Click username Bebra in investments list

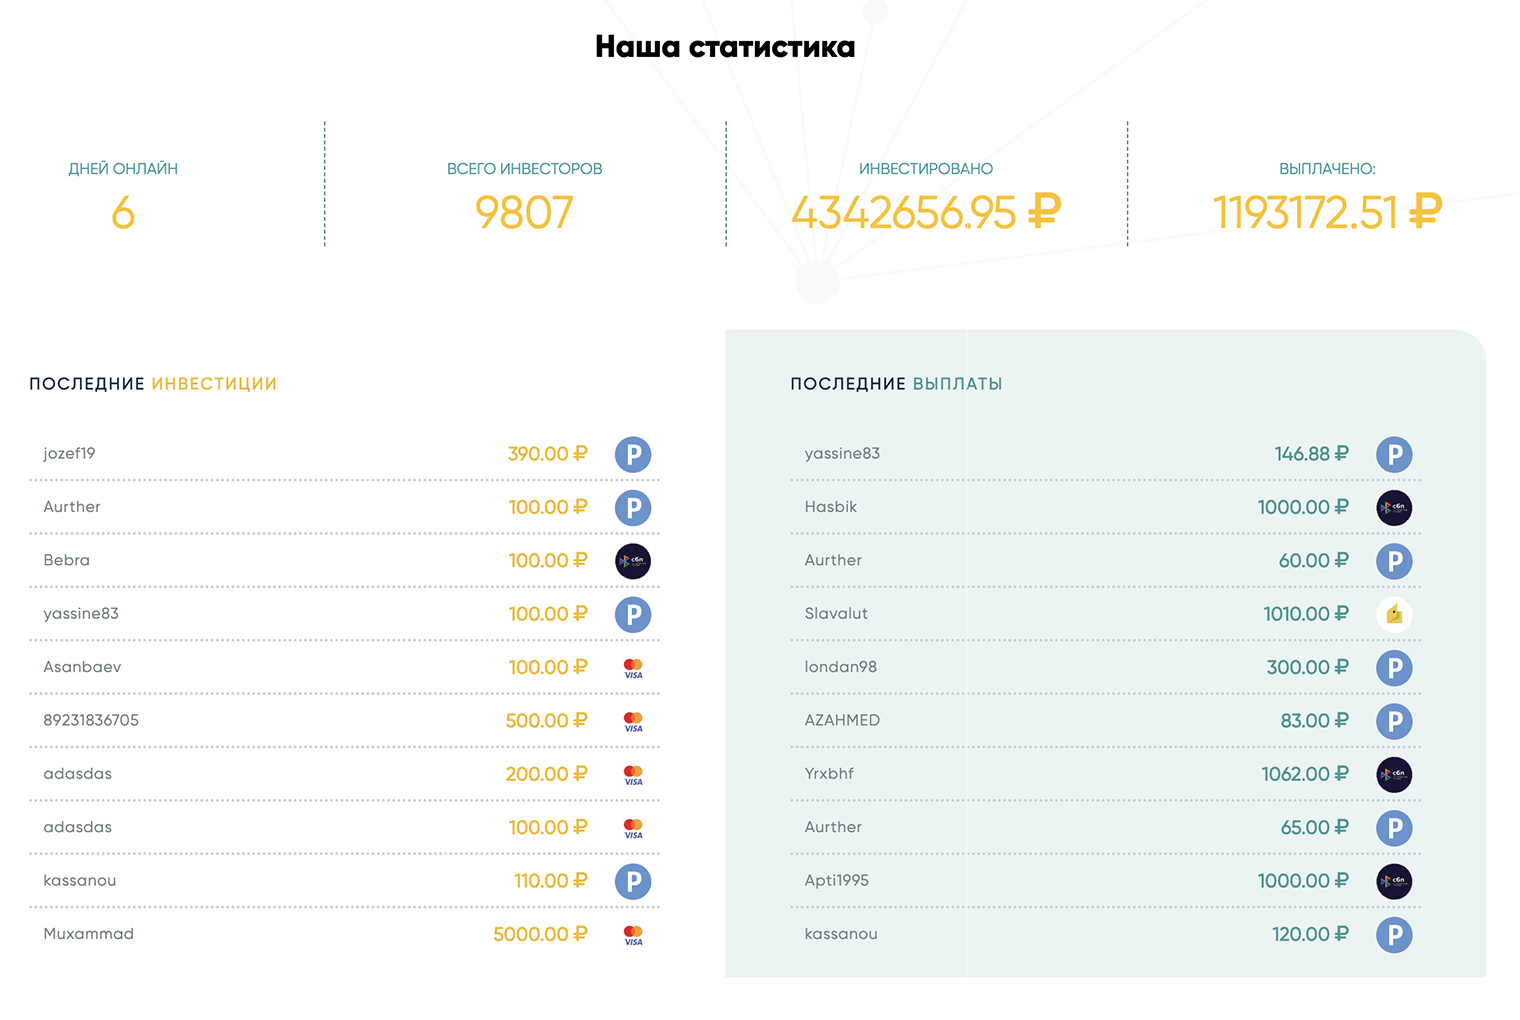coord(66,560)
